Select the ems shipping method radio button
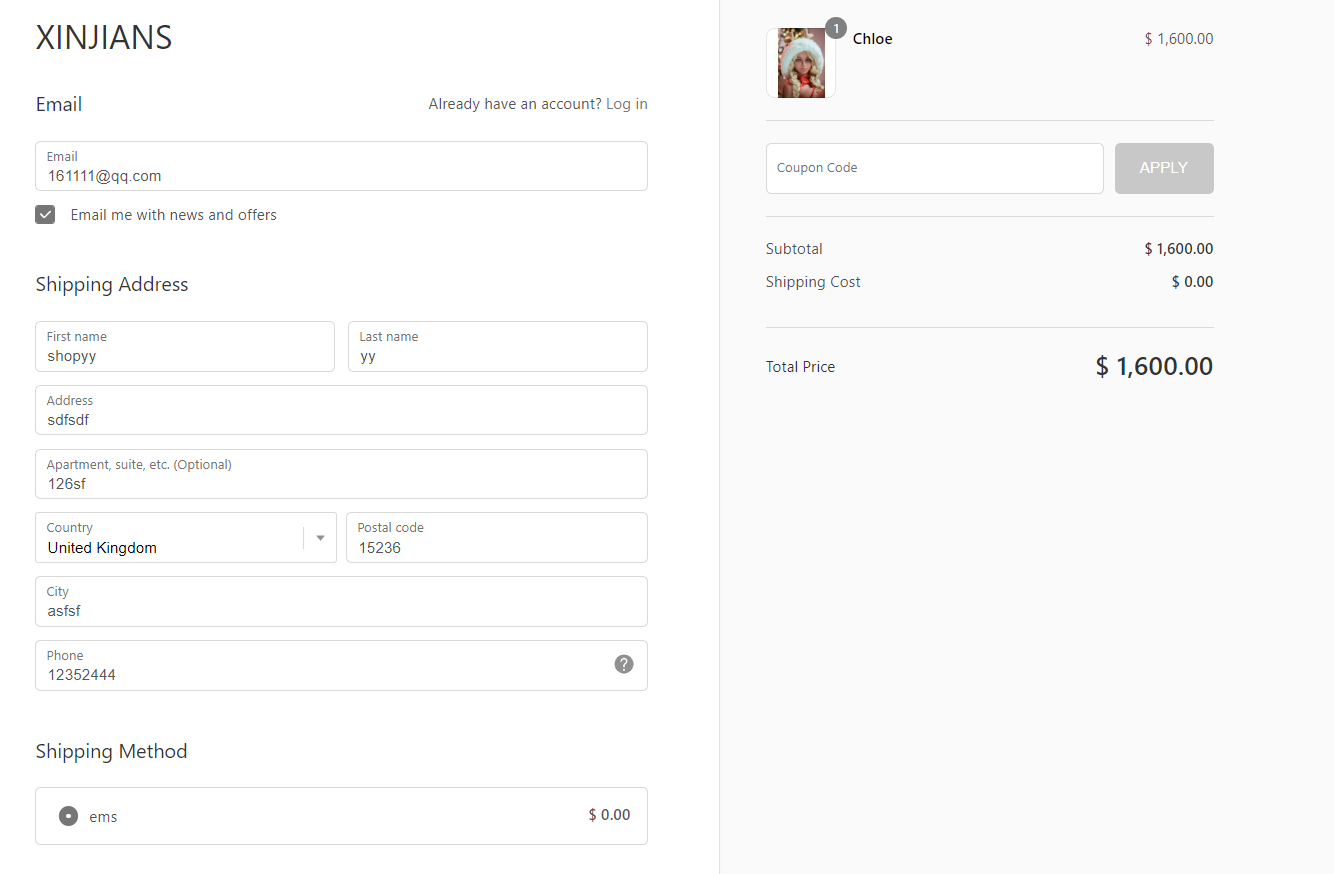Image resolution: width=1334 pixels, height=874 pixels. [68, 816]
